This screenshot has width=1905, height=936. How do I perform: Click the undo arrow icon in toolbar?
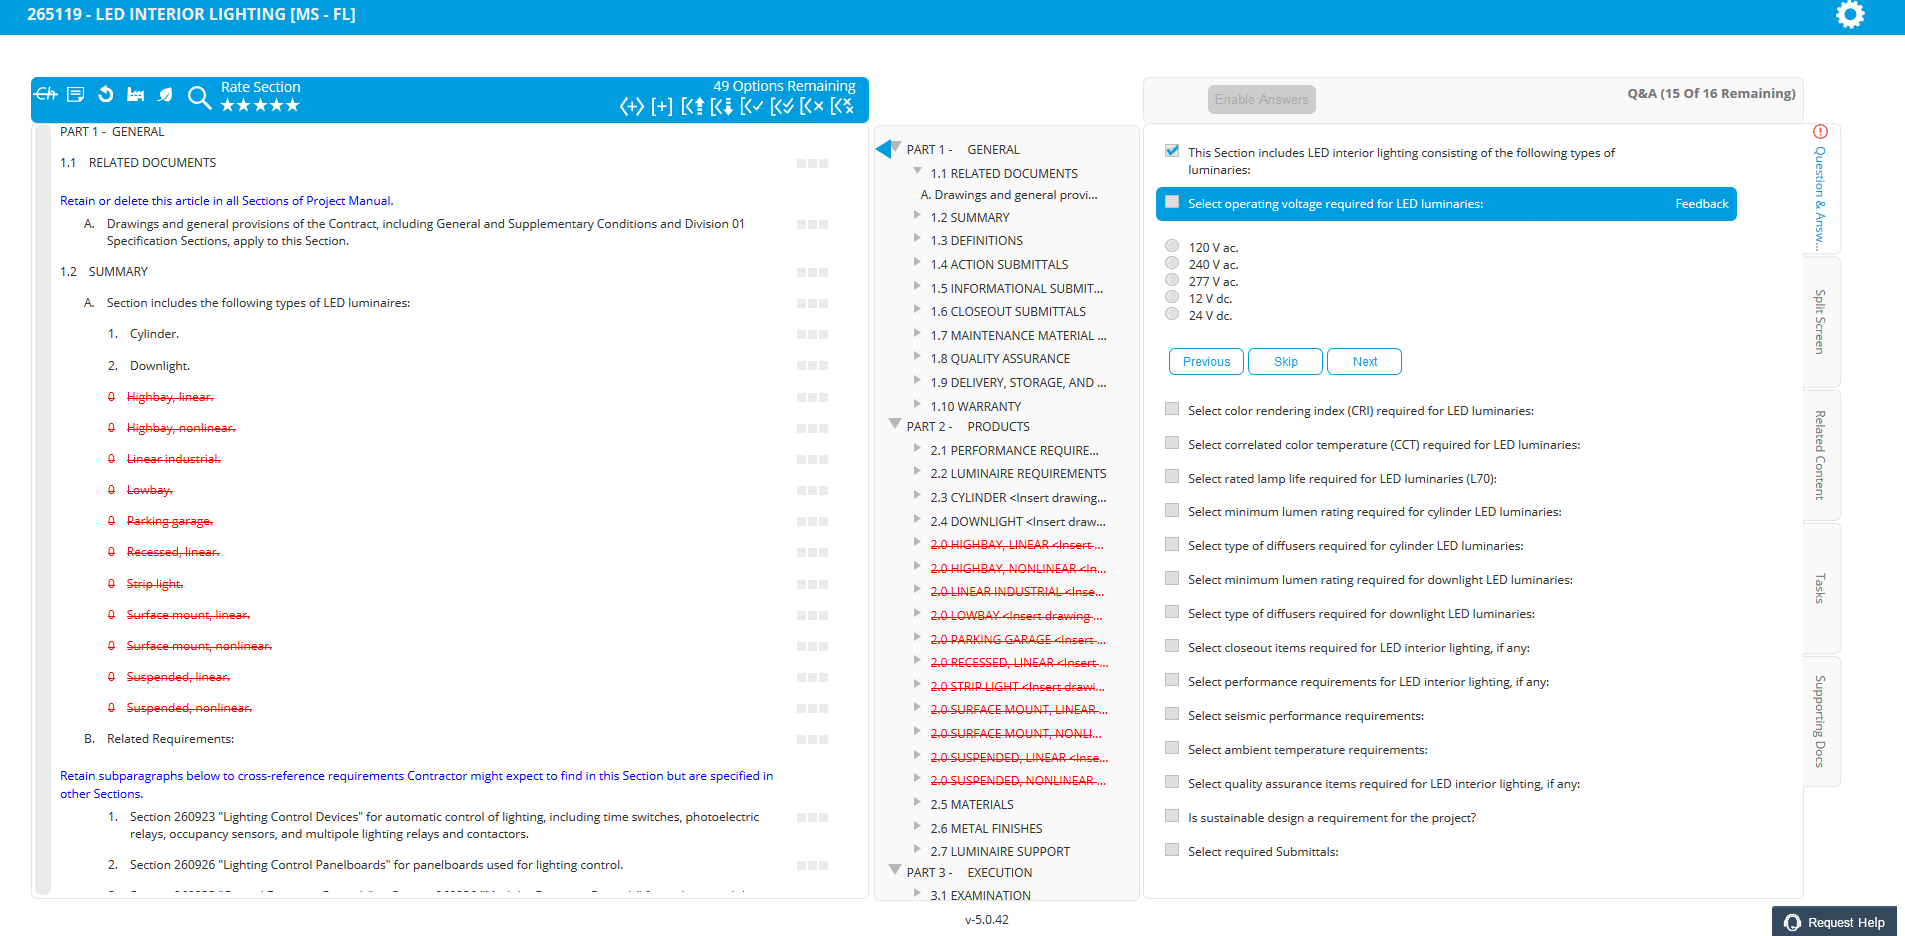pos(106,95)
